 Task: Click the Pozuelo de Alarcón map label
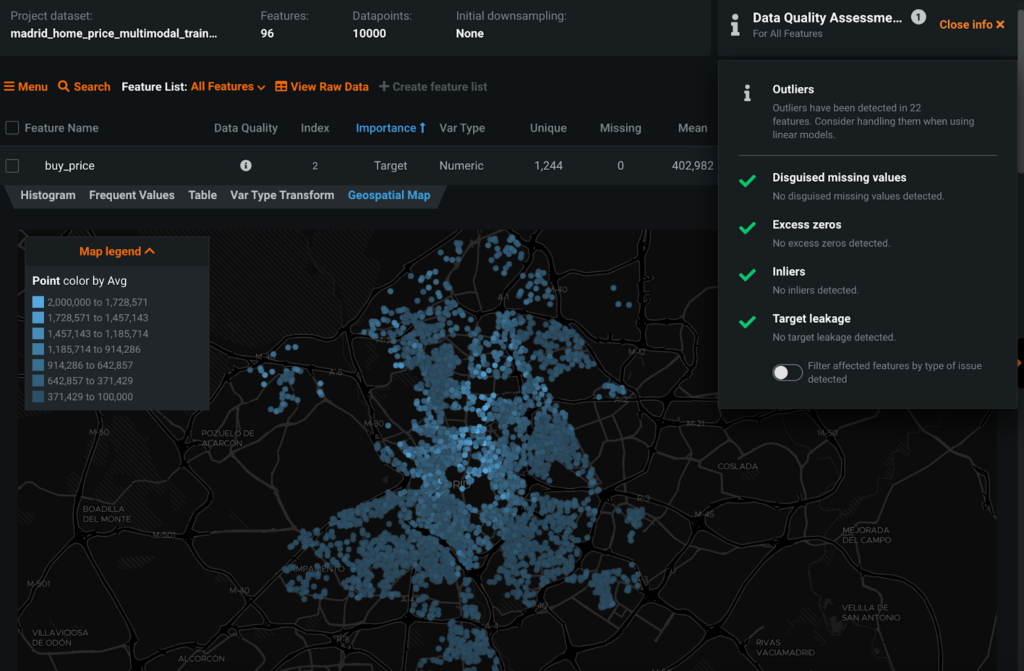(227, 438)
